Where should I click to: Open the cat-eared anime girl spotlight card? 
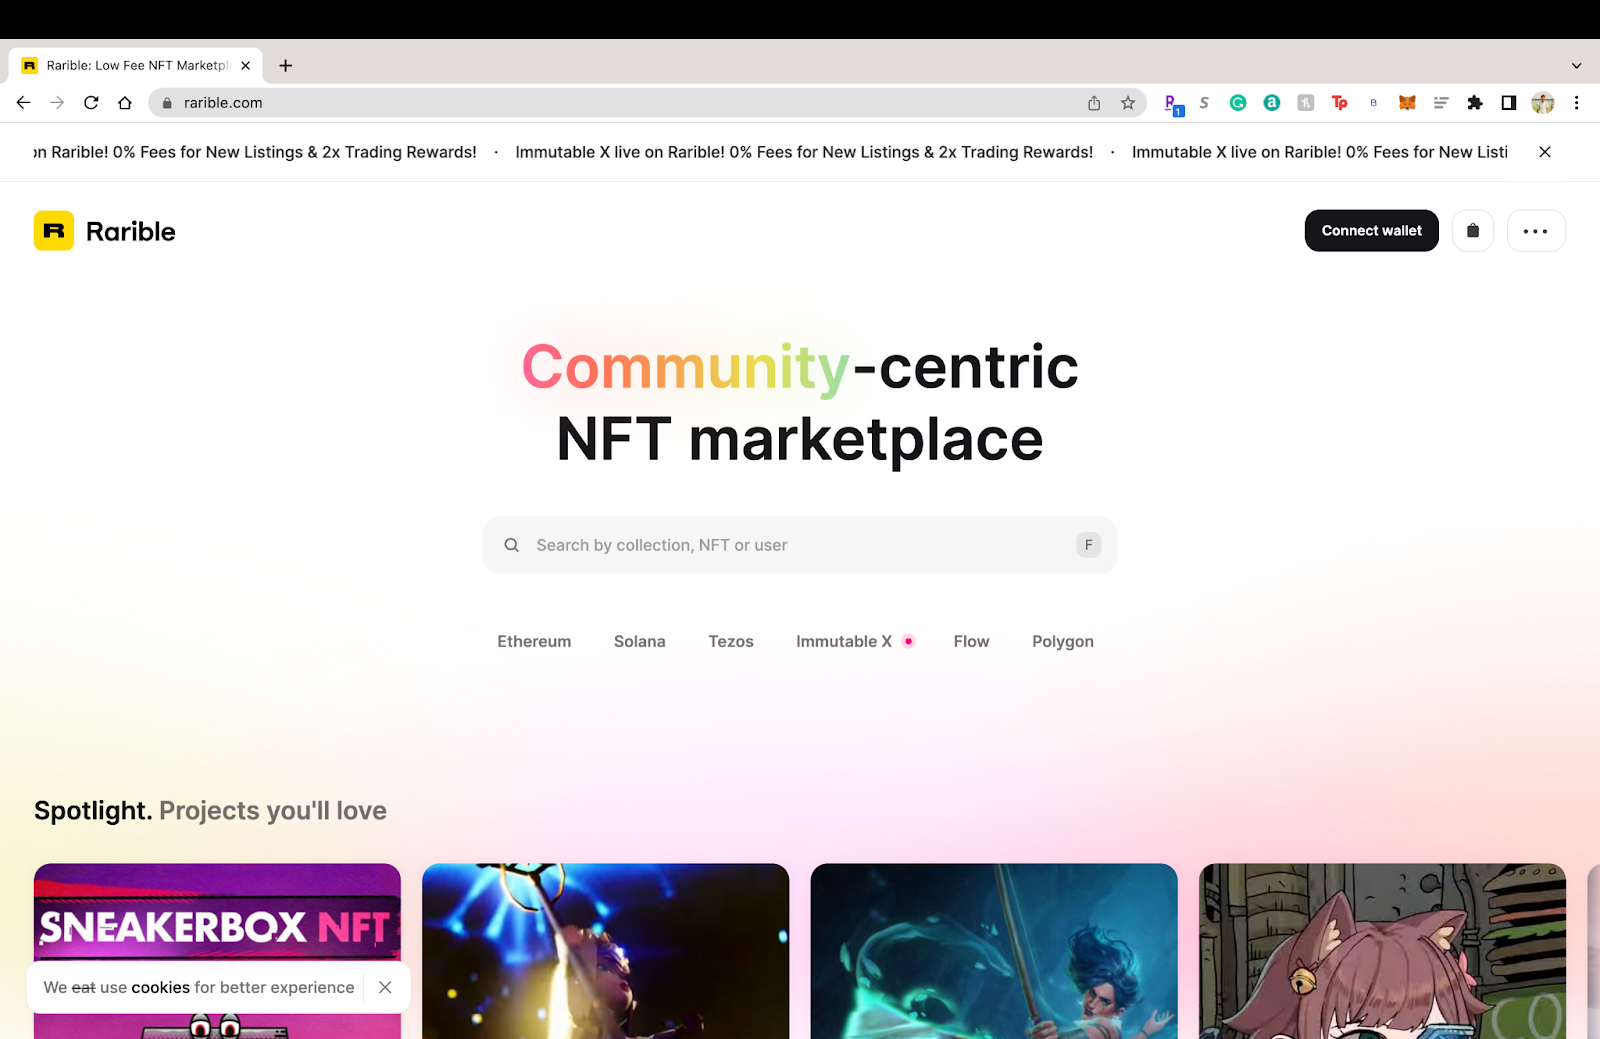[1383, 951]
